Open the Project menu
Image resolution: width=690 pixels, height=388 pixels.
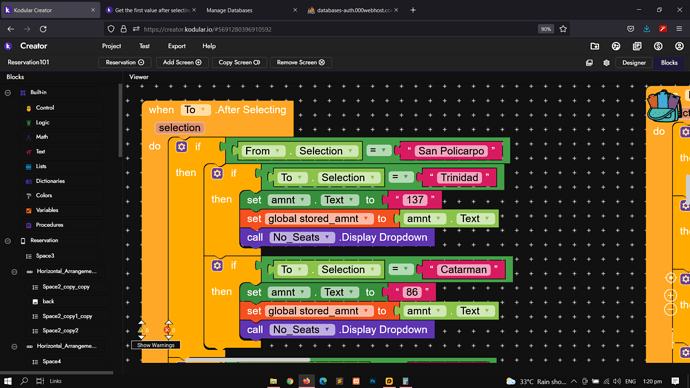click(111, 46)
